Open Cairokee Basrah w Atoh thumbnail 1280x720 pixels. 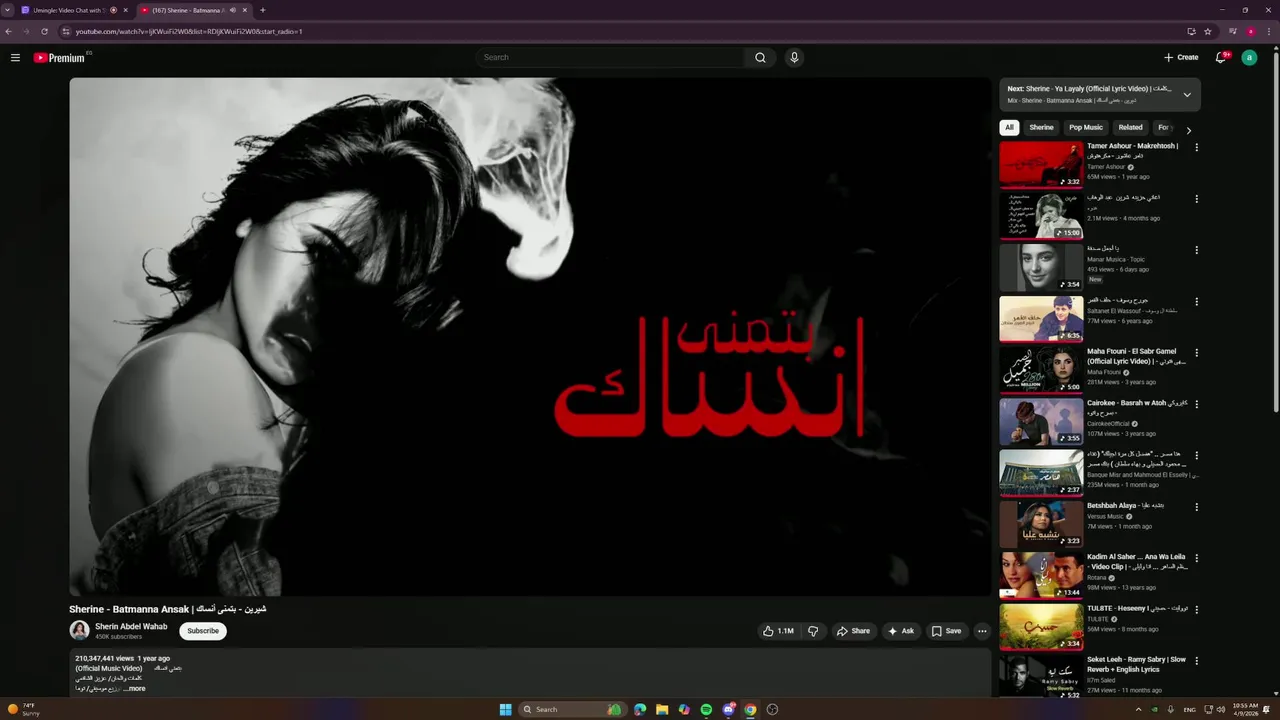pyautogui.click(x=1041, y=421)
